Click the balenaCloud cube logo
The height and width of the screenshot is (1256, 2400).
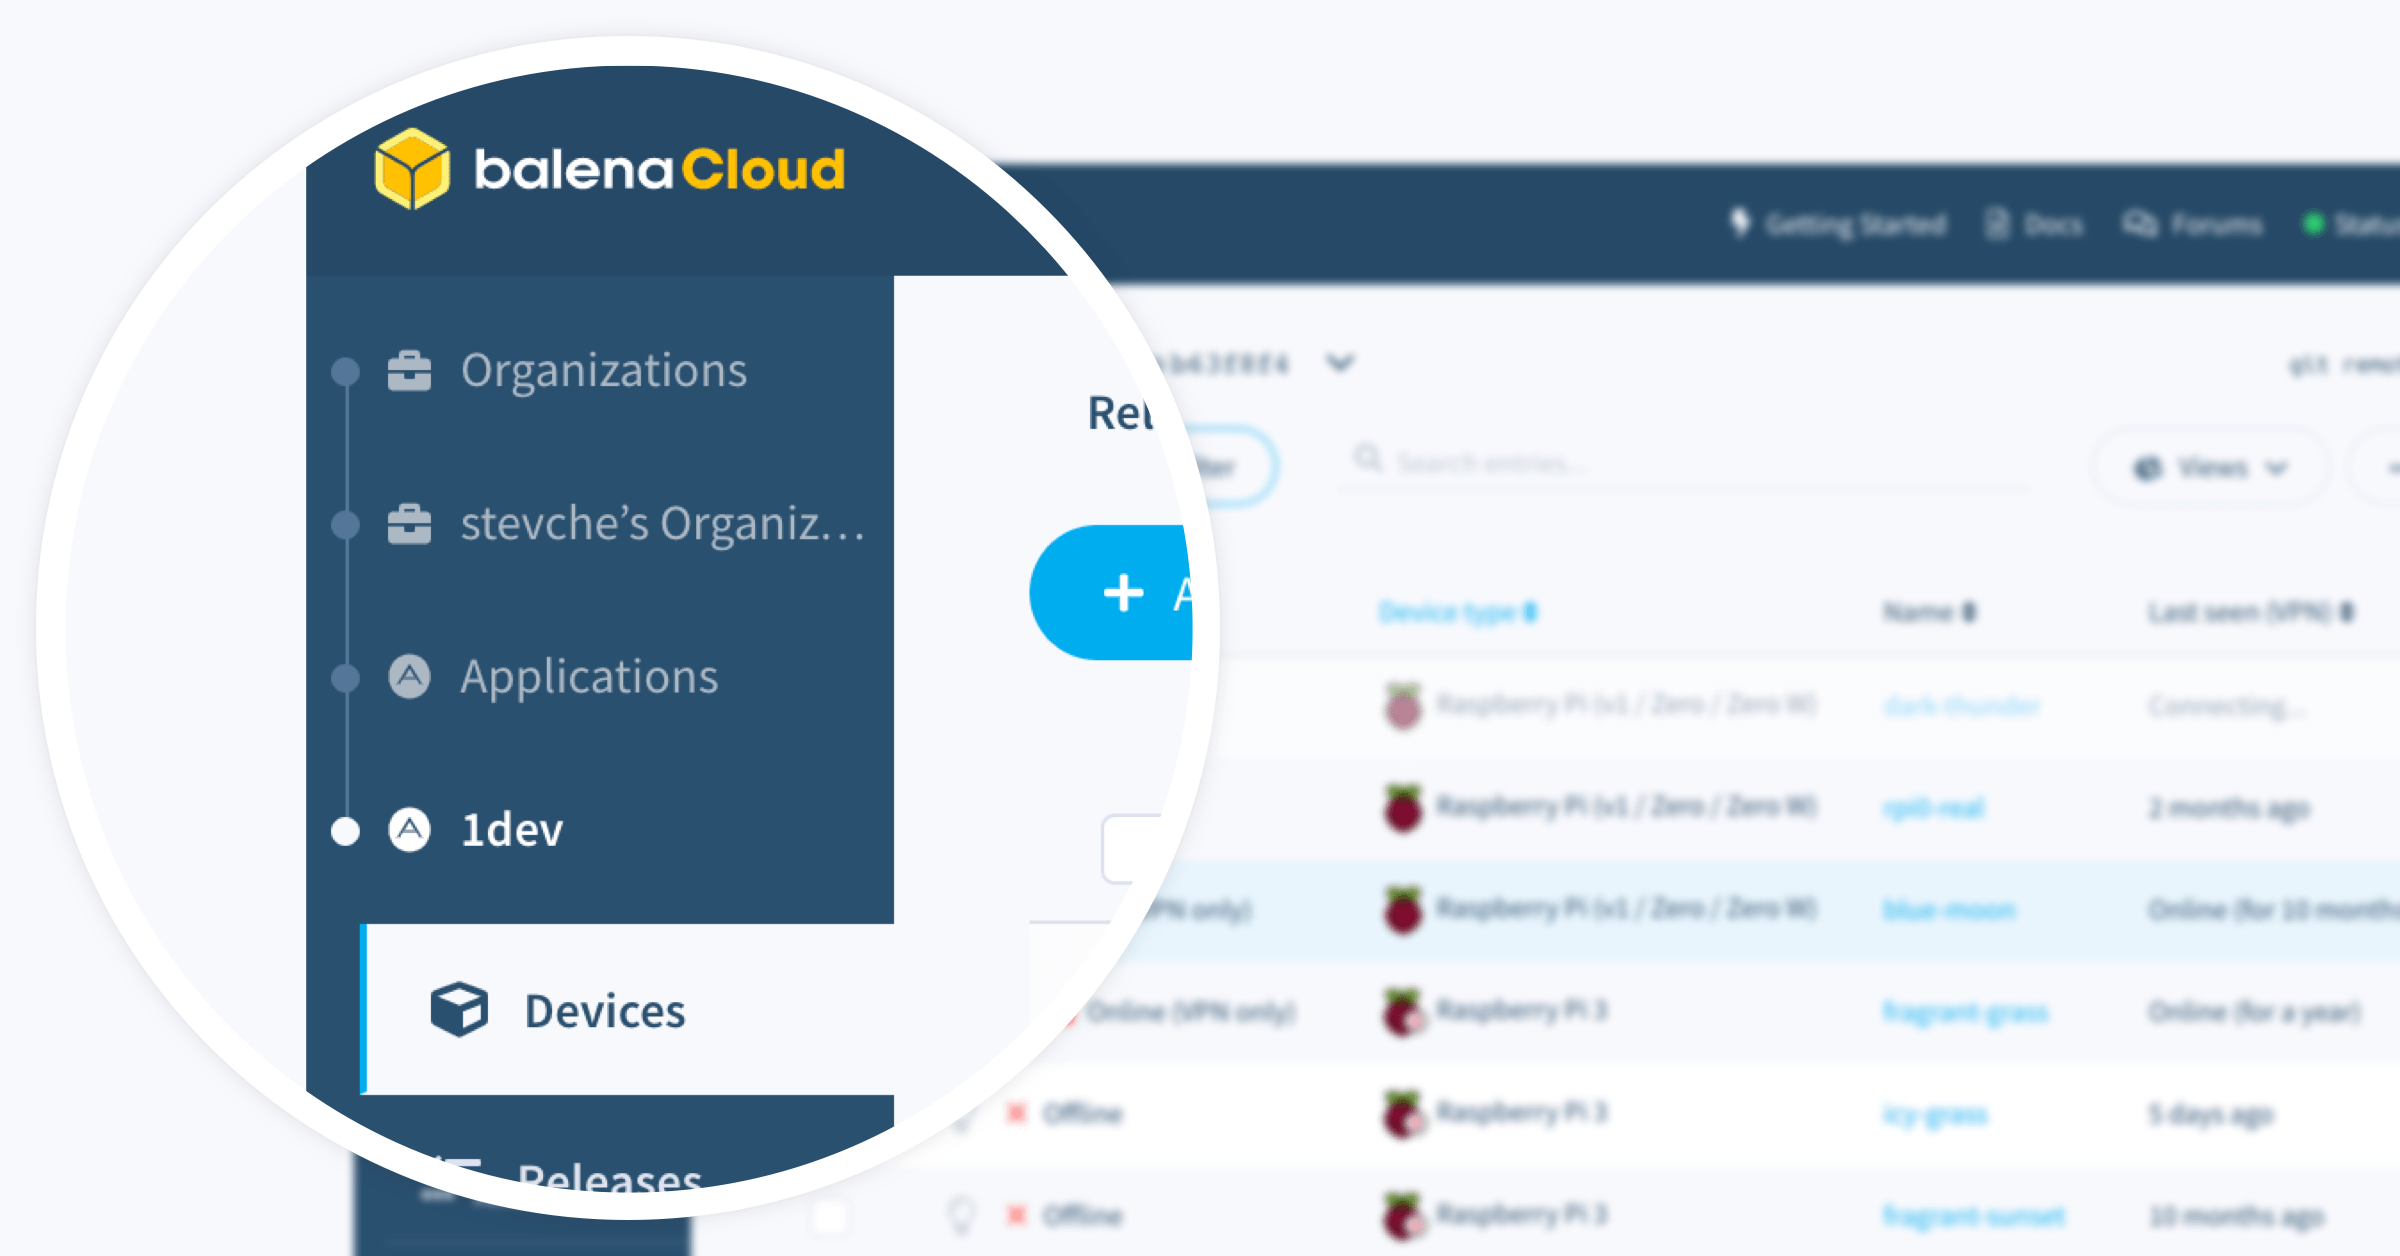click(411, 169)
